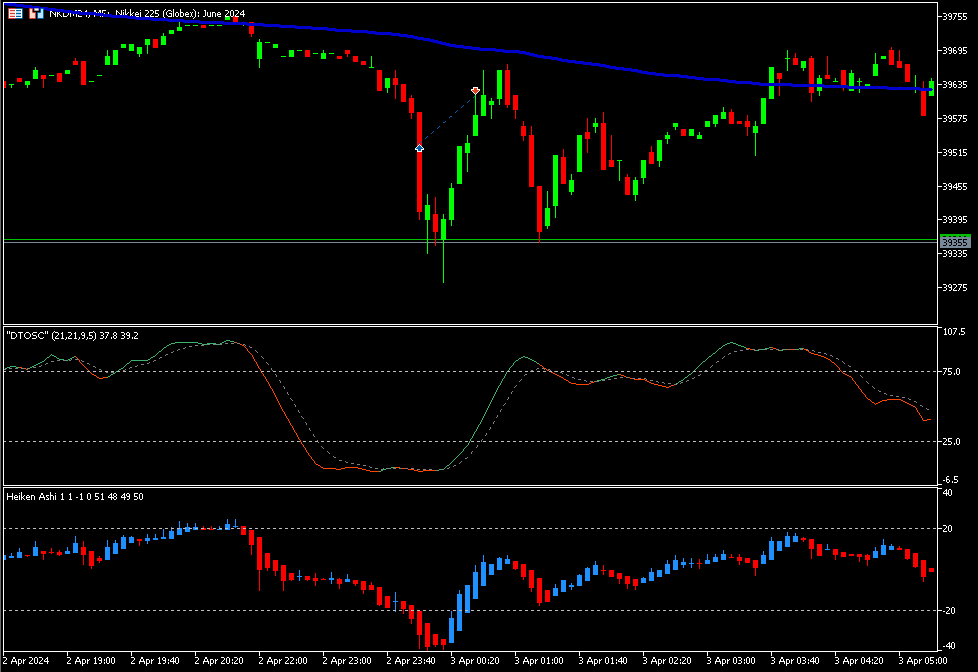The width and height of the screenshot is (978, 672).
Task: Click the 39275 price scale label
Action: (x=954, y=288)
